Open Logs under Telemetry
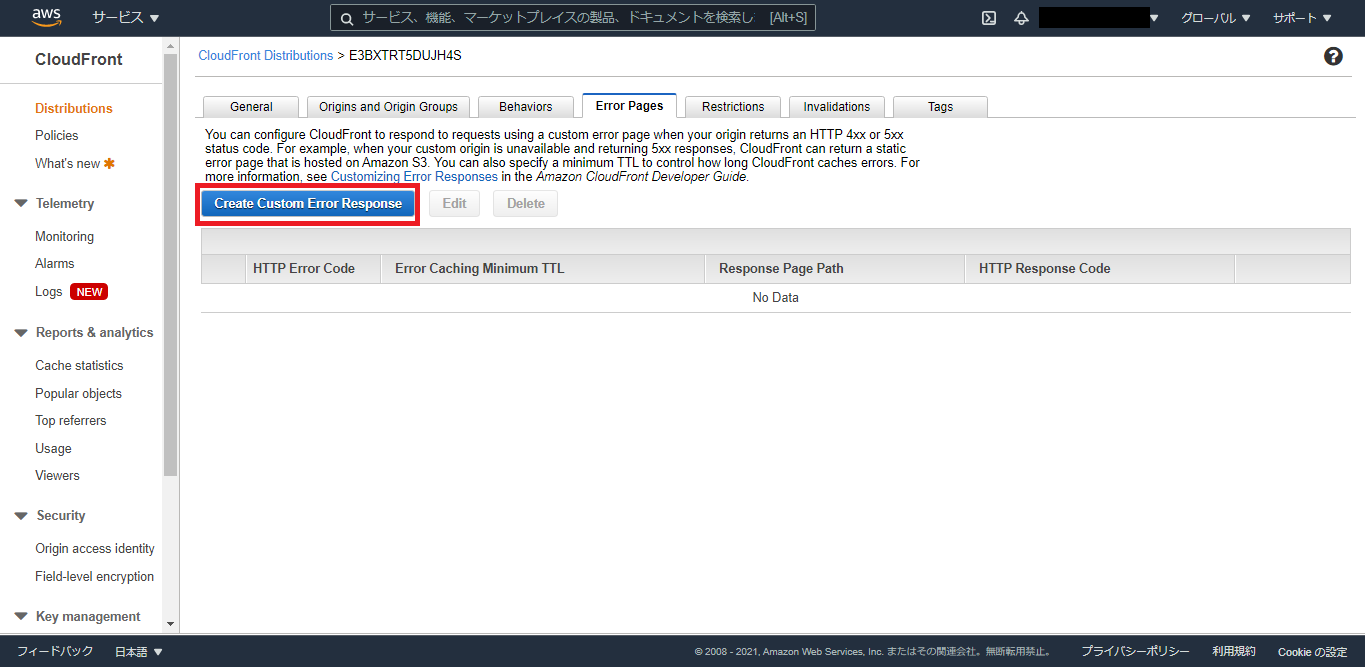The width and height of the screenshot is (1365, 667). click(49, 291)
